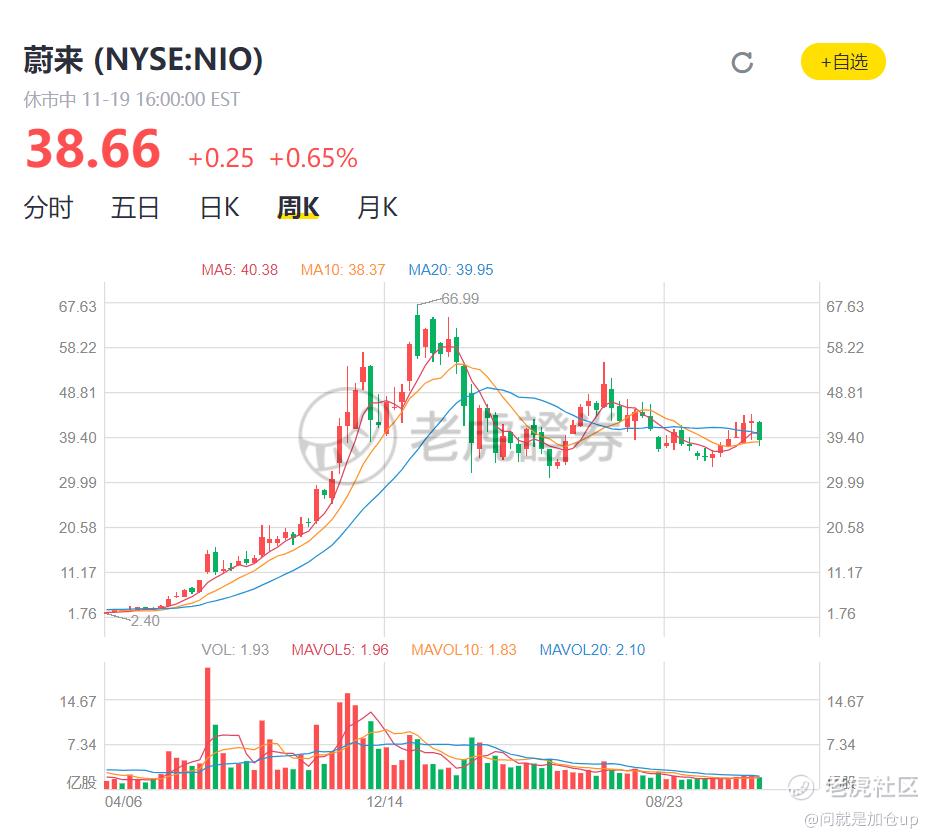Click the right axis value 20.58

(845, 528)
